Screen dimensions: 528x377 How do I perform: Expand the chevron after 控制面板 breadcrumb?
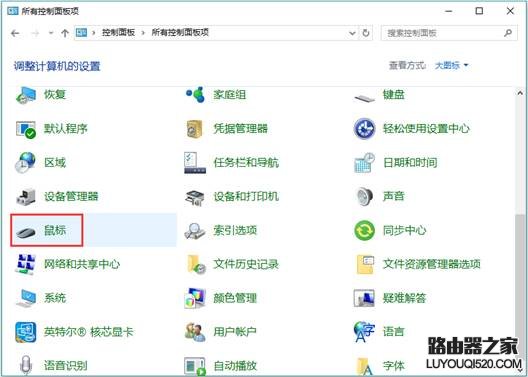[143, 33]
